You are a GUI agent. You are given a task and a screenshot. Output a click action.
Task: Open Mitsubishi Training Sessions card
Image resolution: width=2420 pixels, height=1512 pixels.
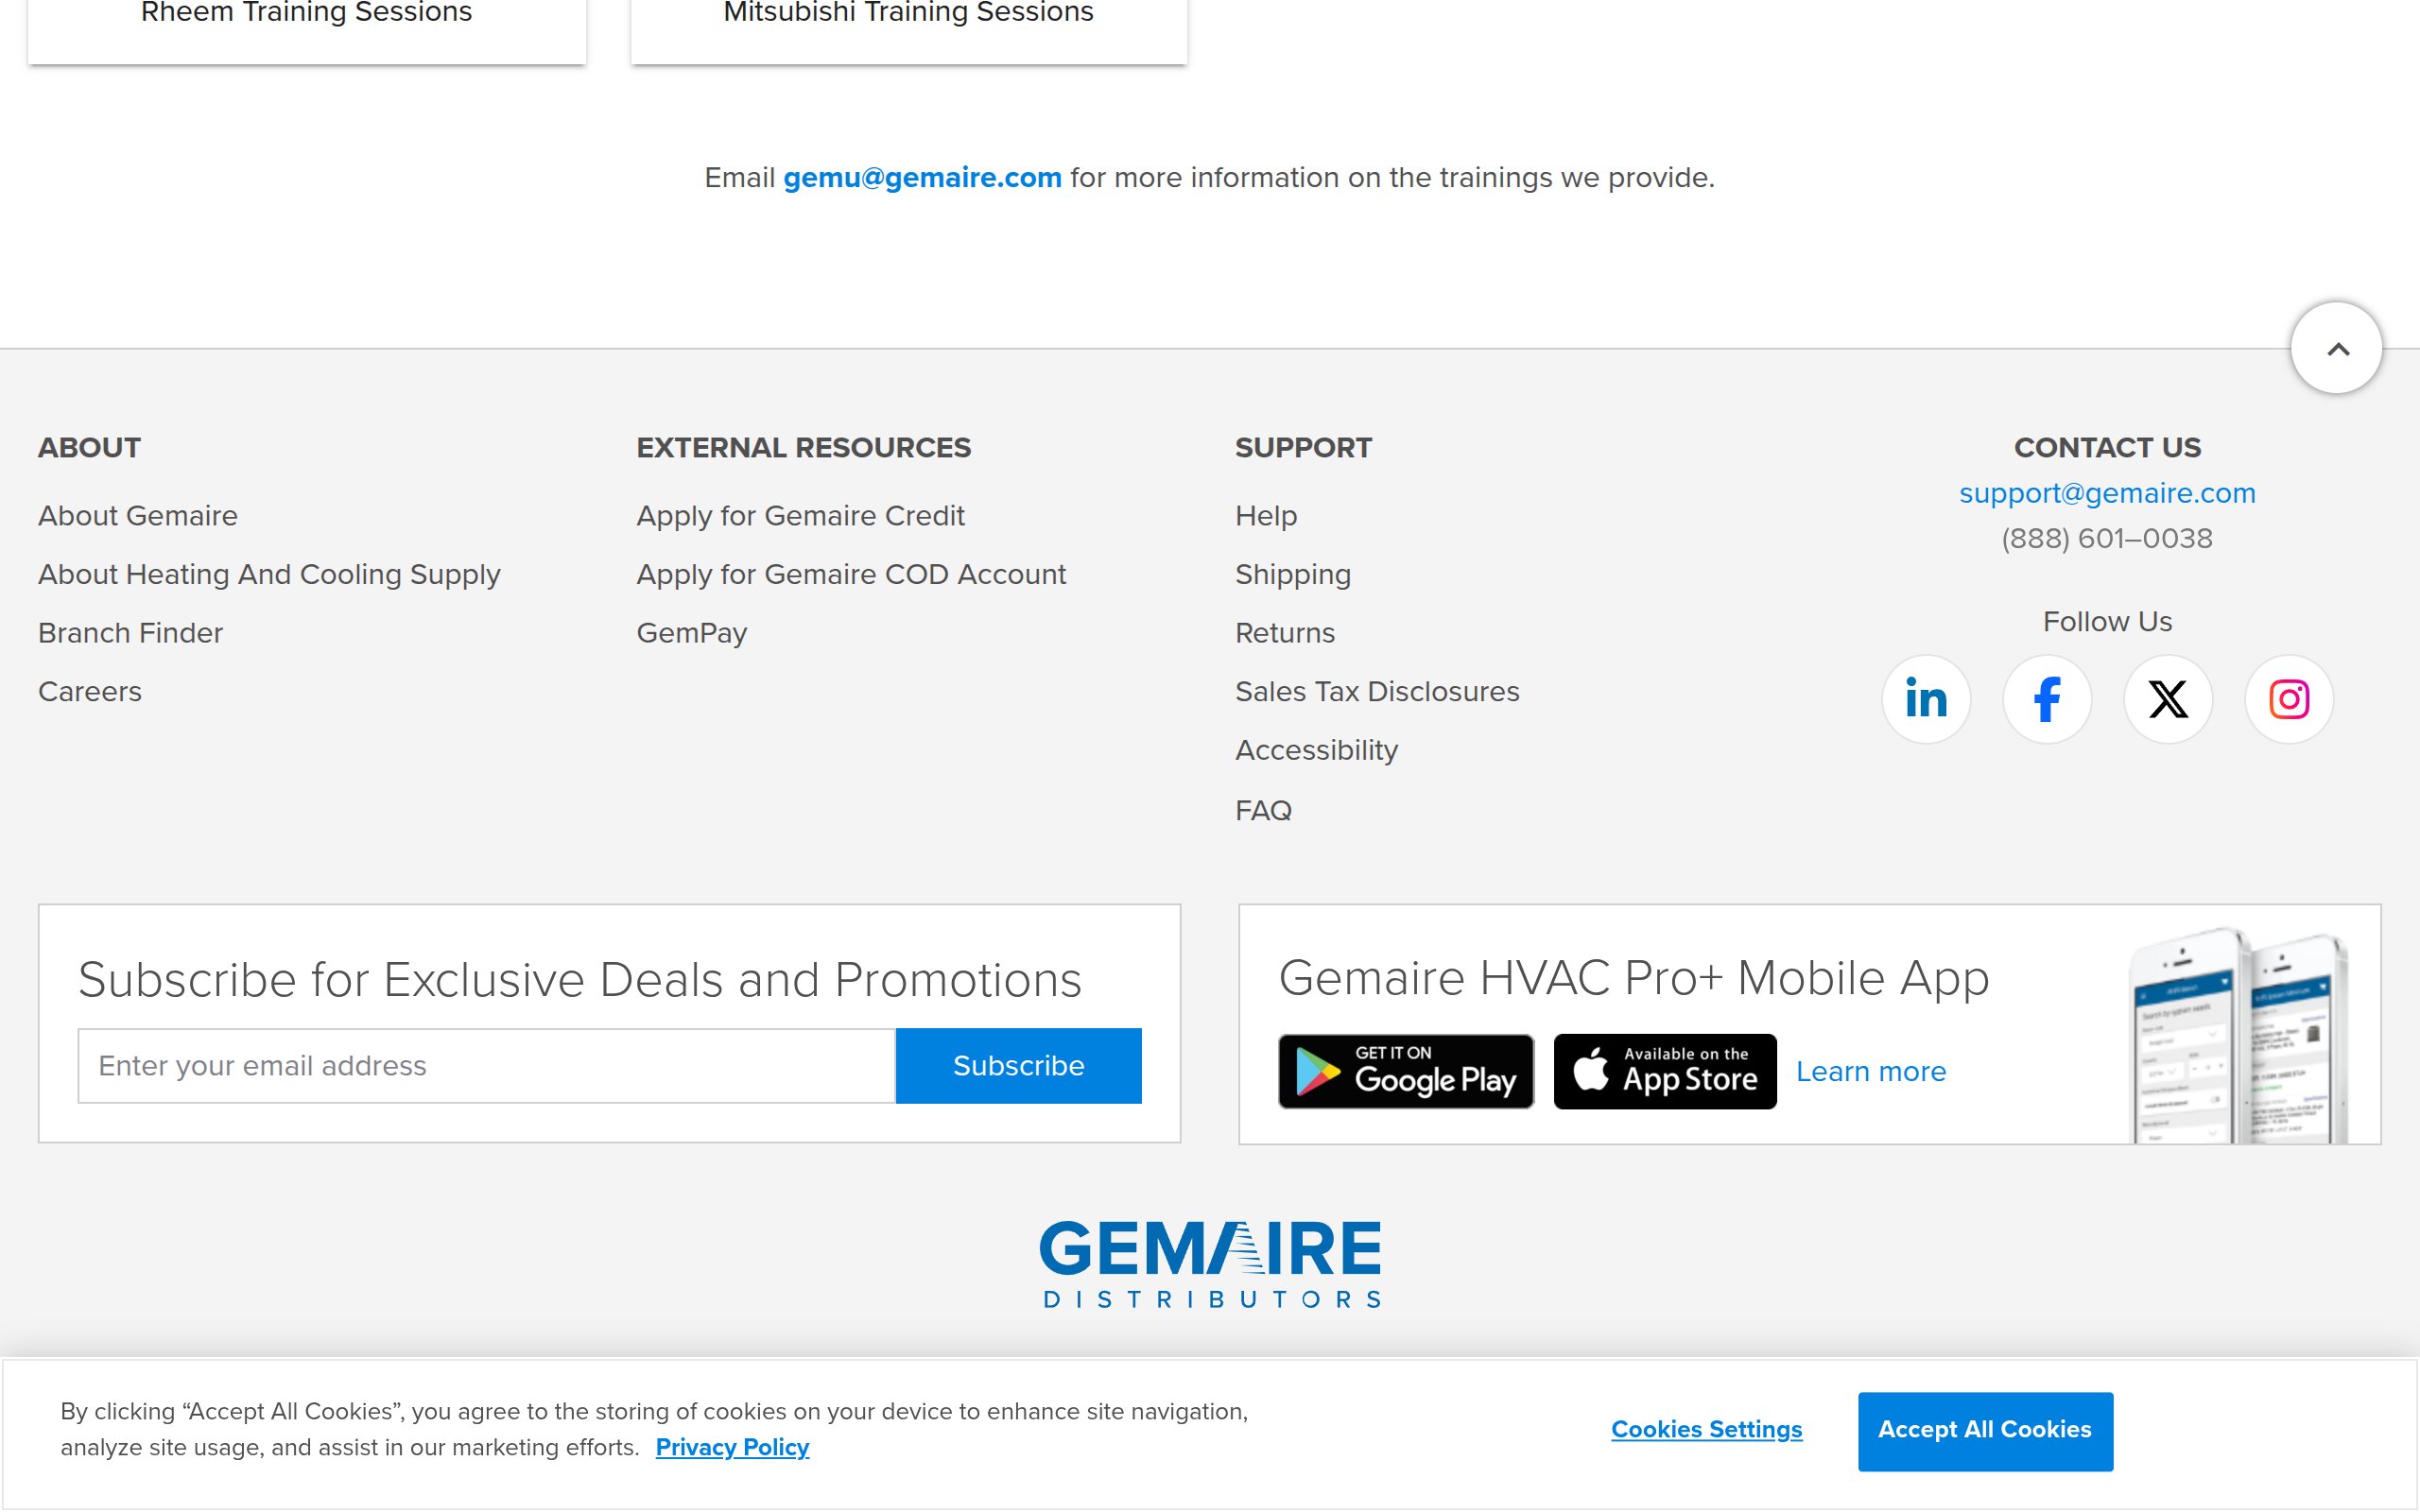[x=909, y=30]
